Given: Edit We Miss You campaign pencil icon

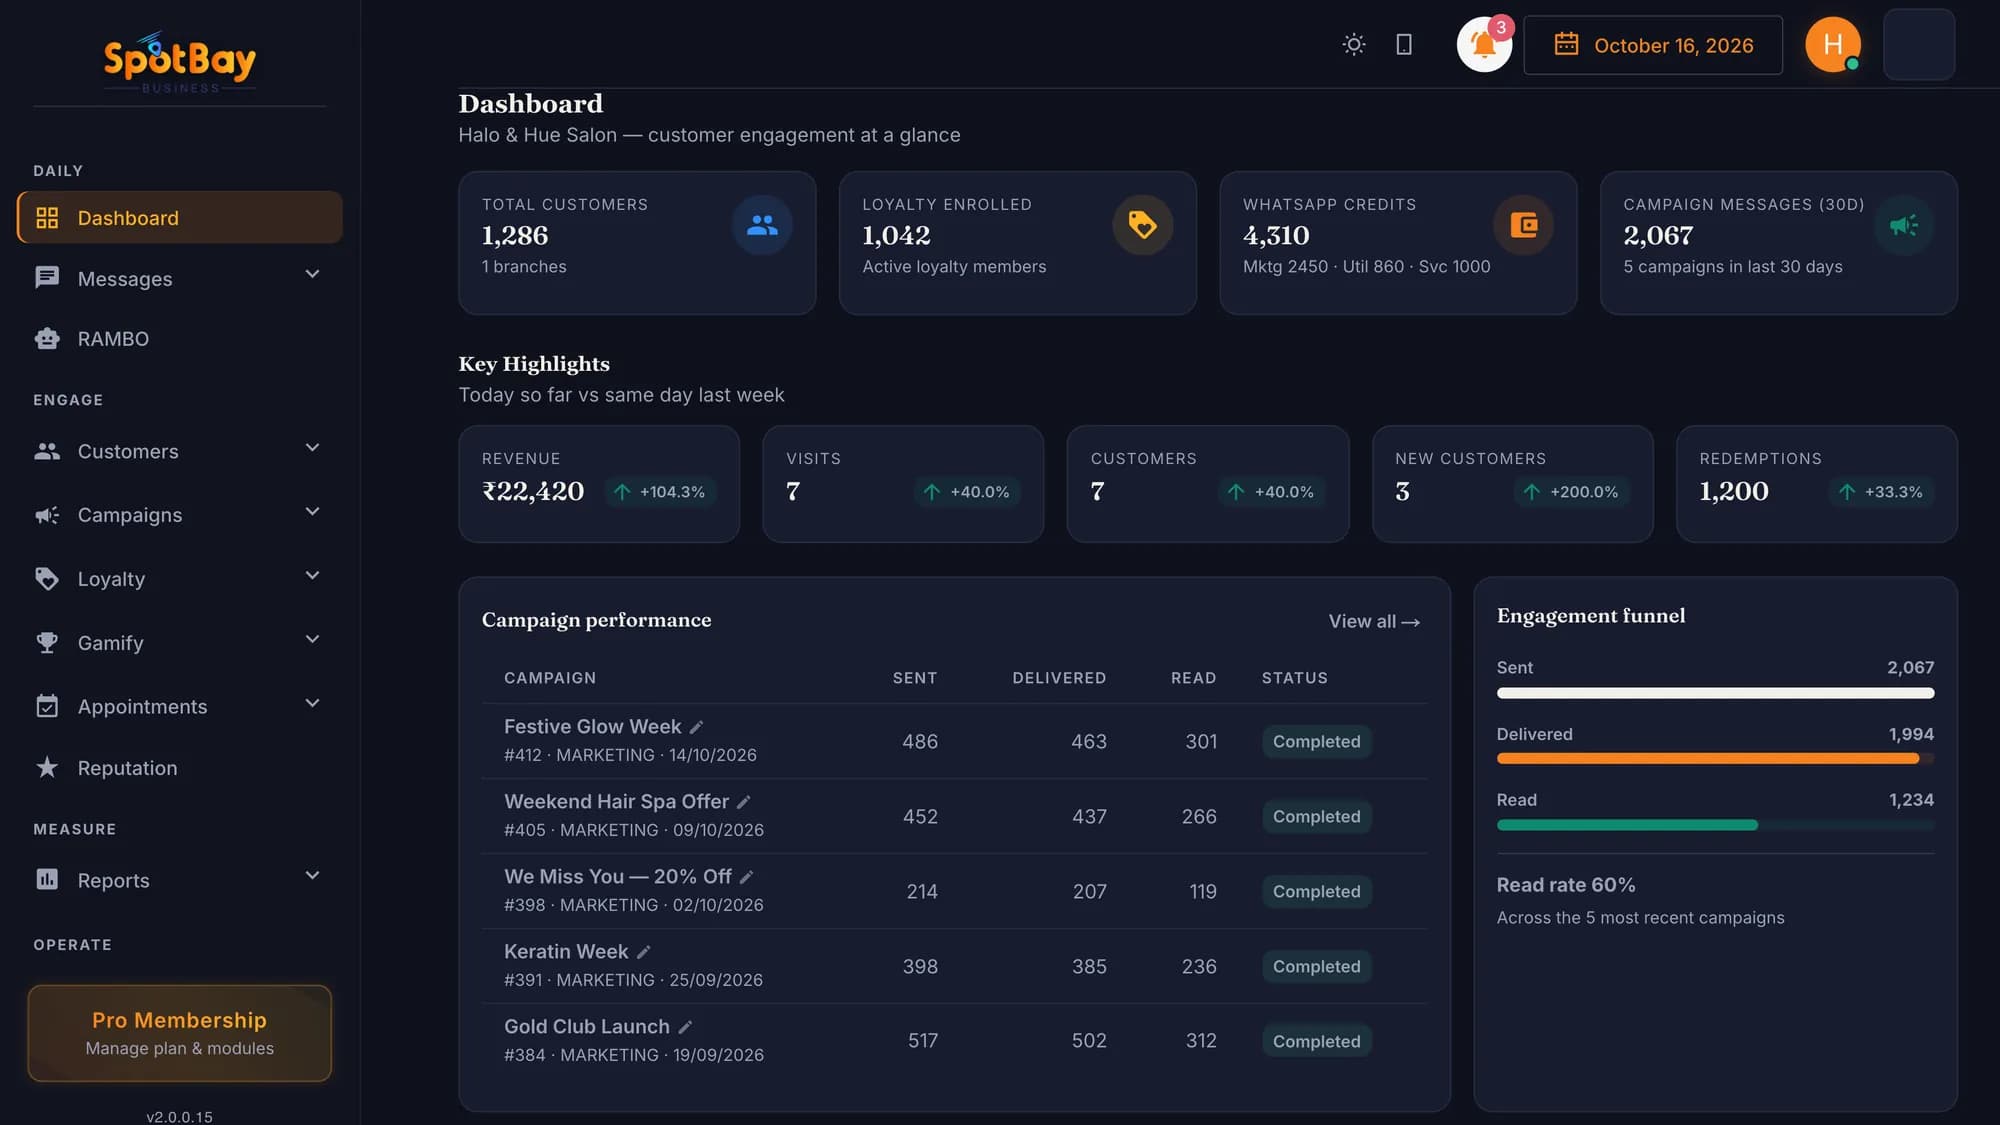Looking at the screenshot, I should [746, 877].
